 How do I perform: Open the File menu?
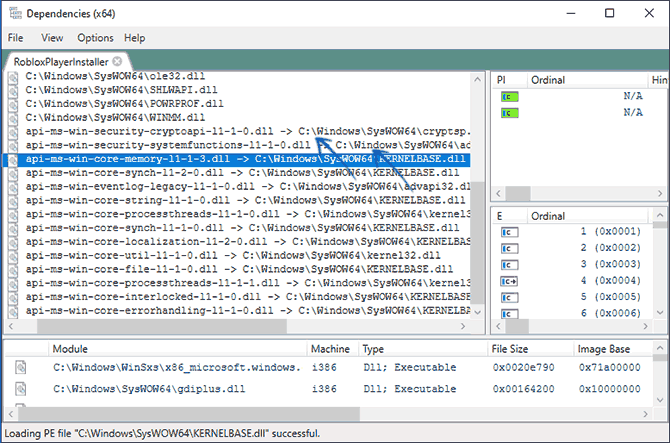point(15,38)
